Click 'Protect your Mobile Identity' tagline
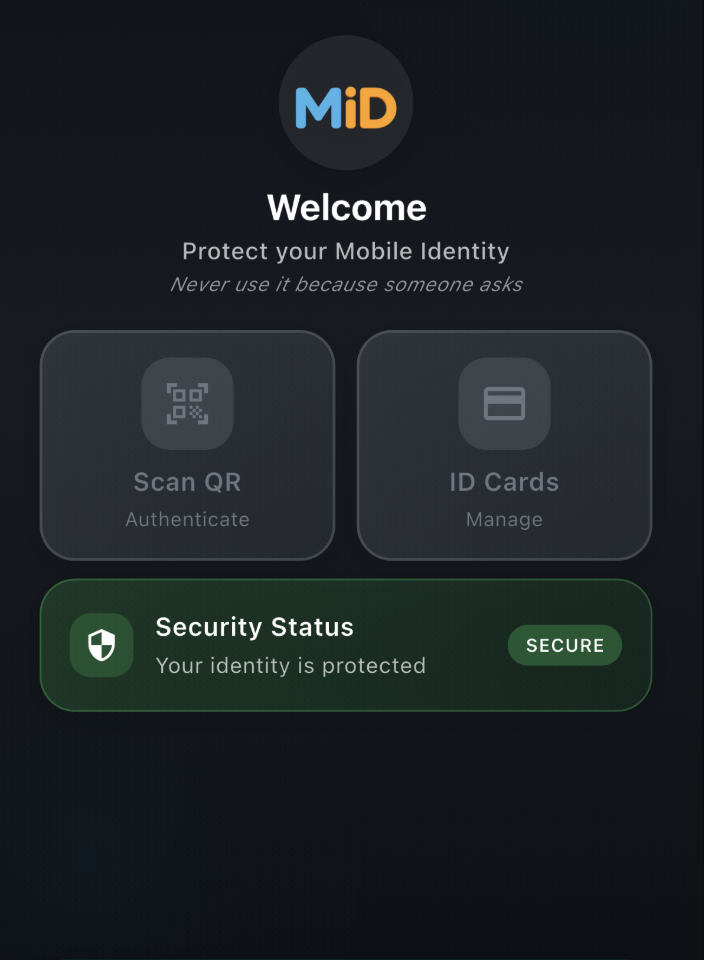 (346, 251)
